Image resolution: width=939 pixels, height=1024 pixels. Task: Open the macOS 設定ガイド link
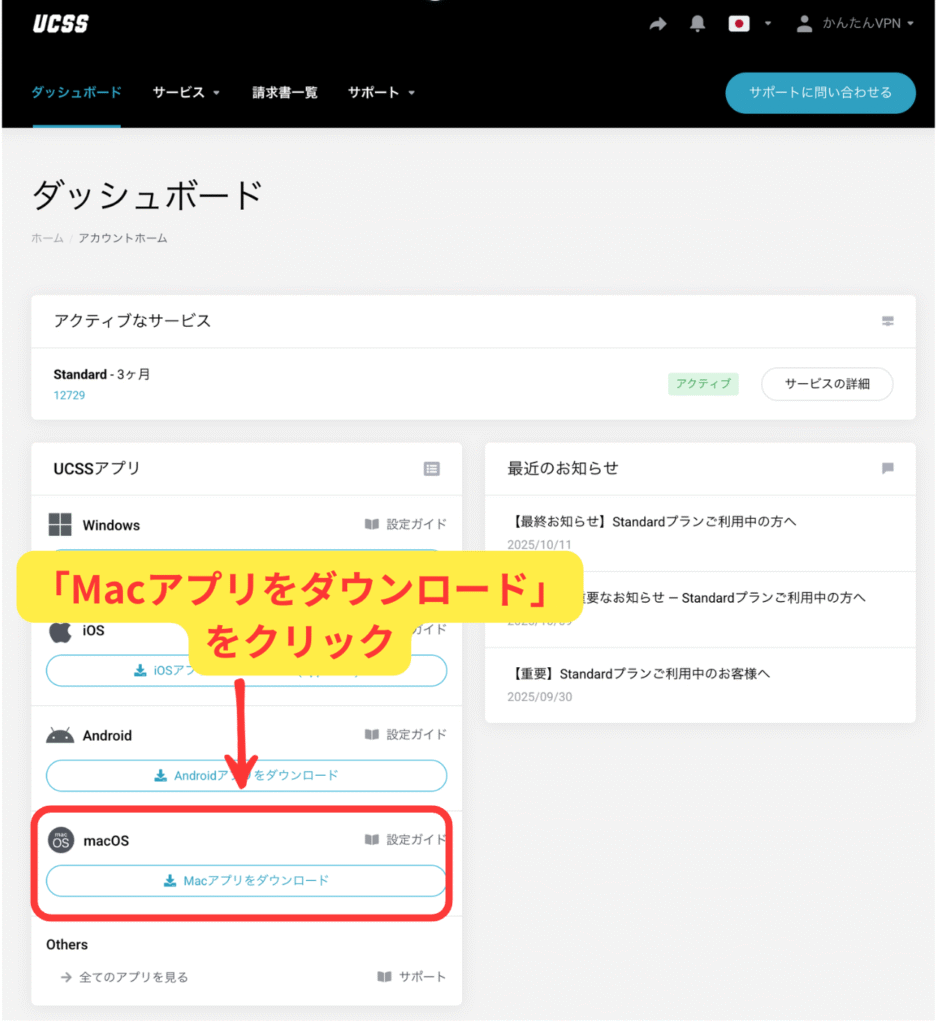[x=406, y=840]
